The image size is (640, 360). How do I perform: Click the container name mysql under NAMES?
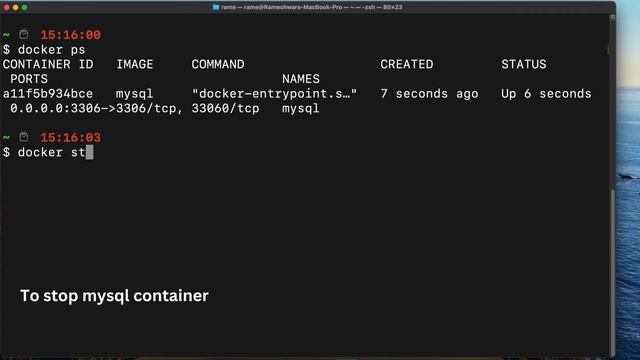click(301, 109)
